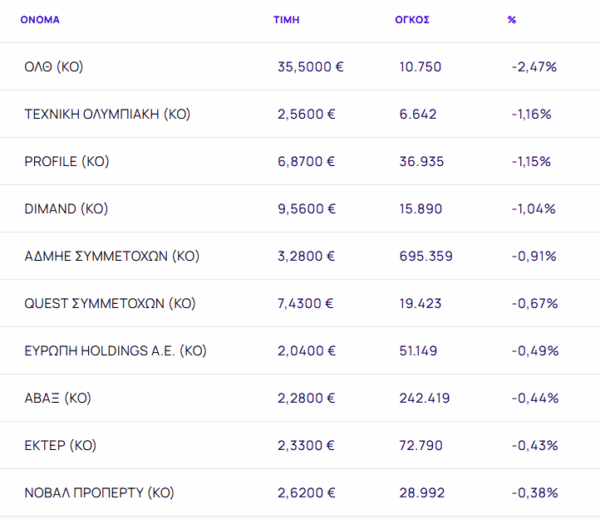600x519 pixels.
Task: Click the volume value 10.750
Action: [x=420, y=67]
